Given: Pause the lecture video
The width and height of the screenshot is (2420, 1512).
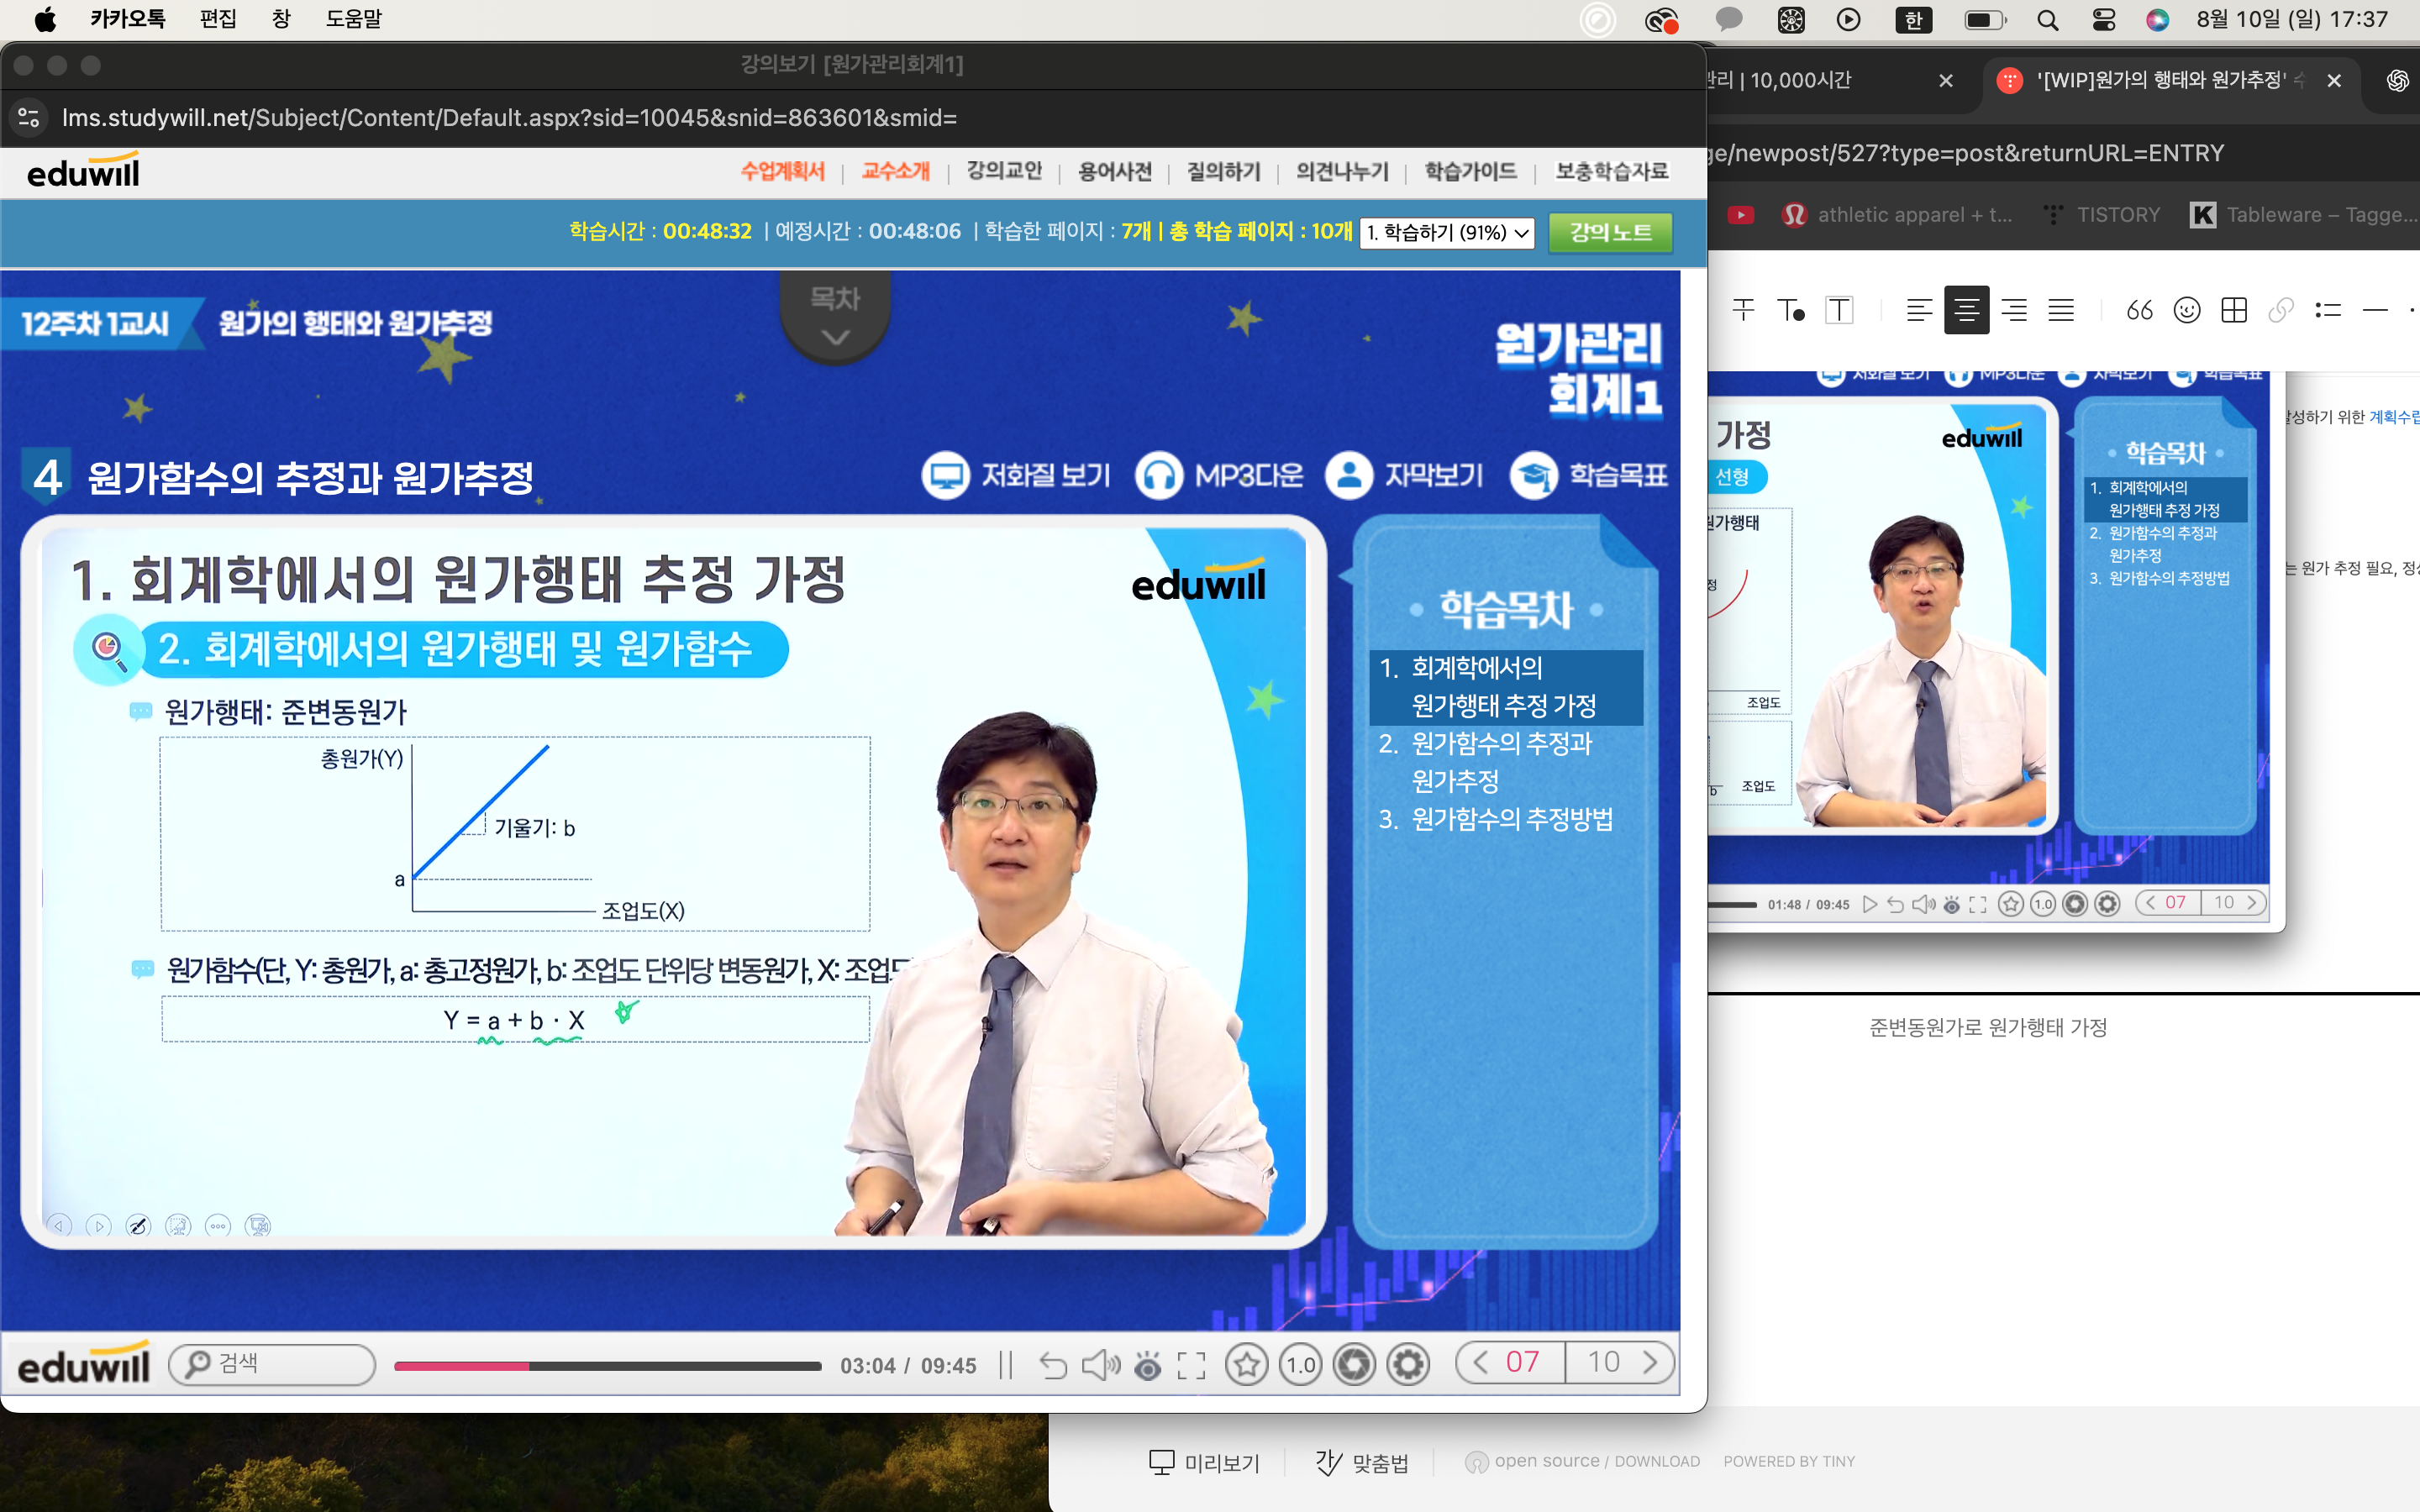Looking at the screenshot, I should pos(1006,1365).
